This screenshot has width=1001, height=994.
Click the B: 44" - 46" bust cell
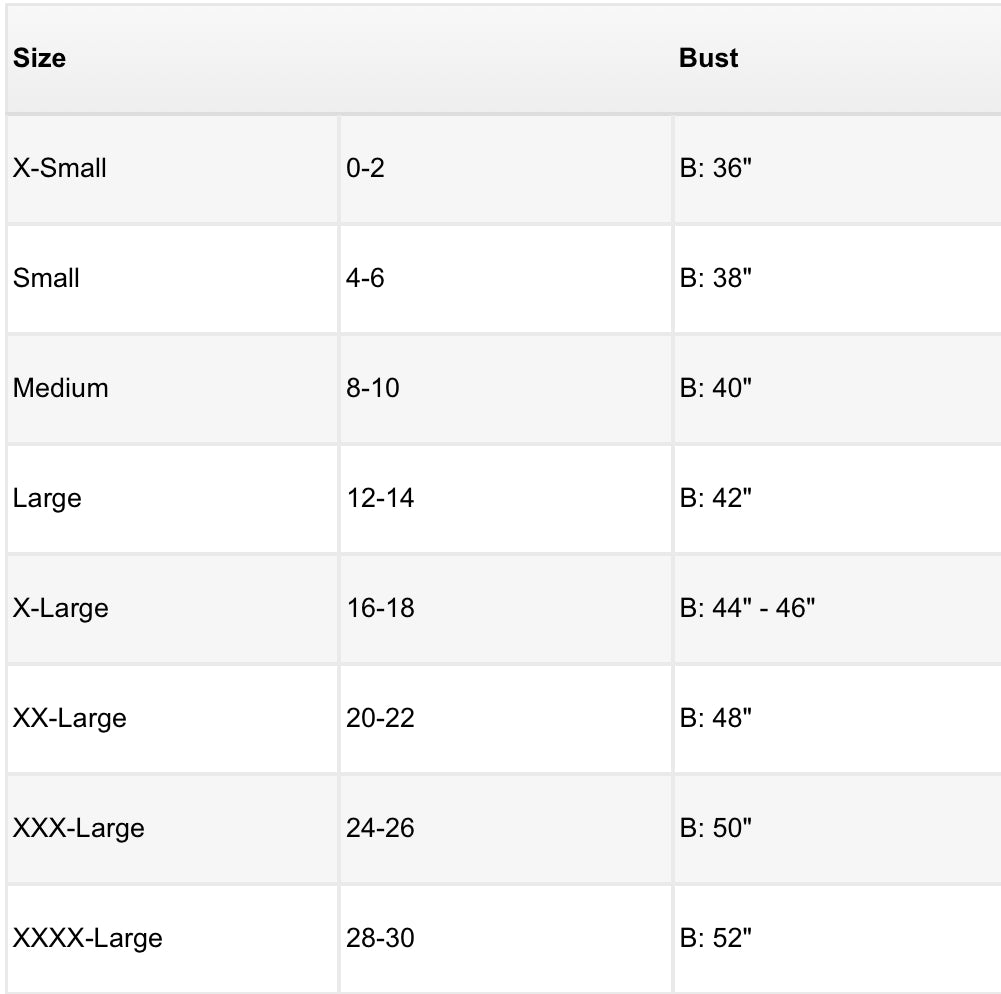pos(748,608)
